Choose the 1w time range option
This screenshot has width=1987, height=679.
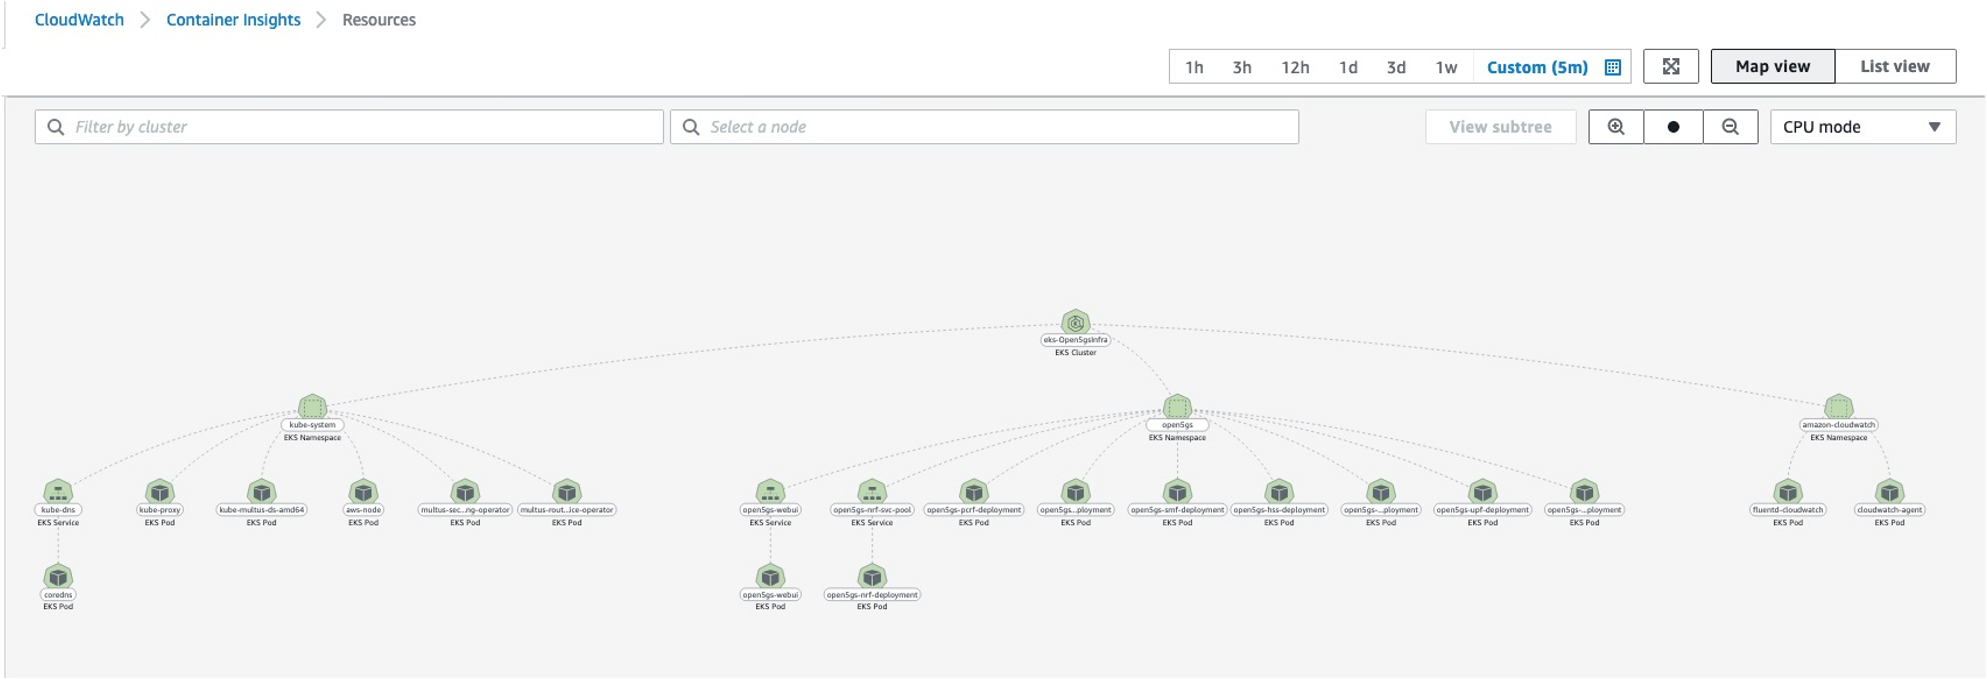click(x=1446, y=67)
